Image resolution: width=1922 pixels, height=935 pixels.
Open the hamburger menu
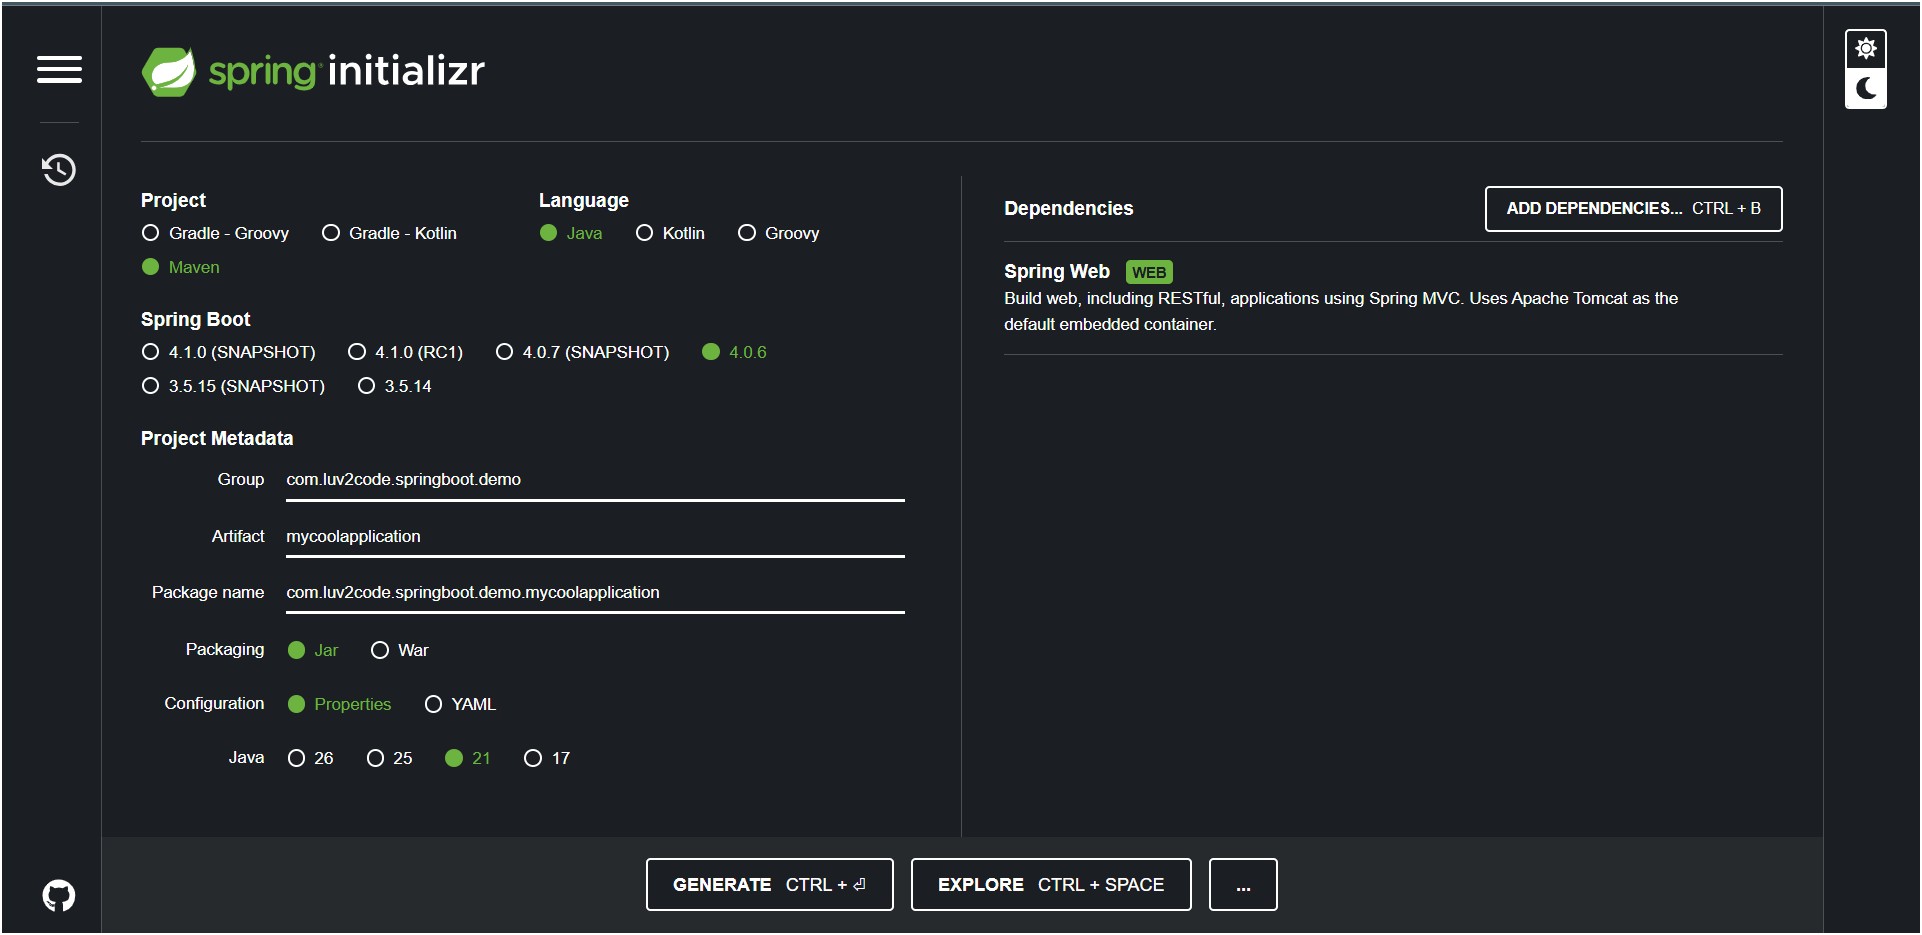(x=59, y=70)
